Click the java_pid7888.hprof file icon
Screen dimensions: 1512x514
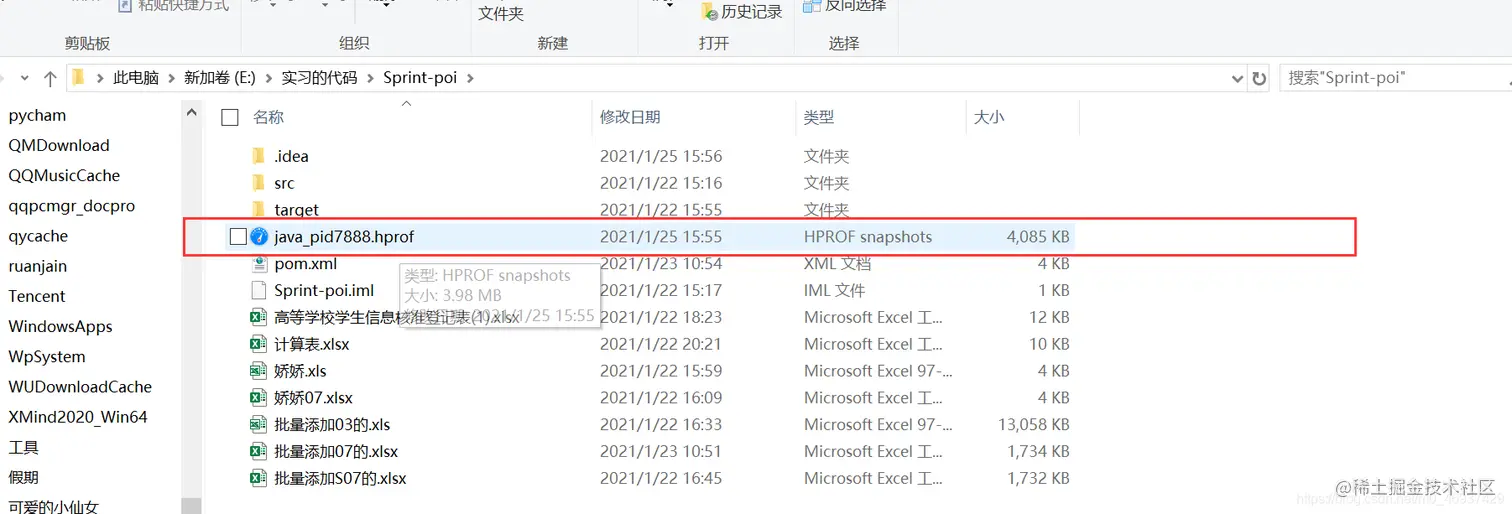point(259,236)
